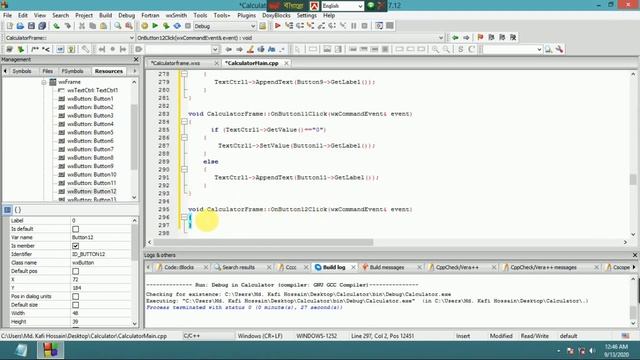
Task: Click the wrench options icon
Action: (x=559, y=49)
